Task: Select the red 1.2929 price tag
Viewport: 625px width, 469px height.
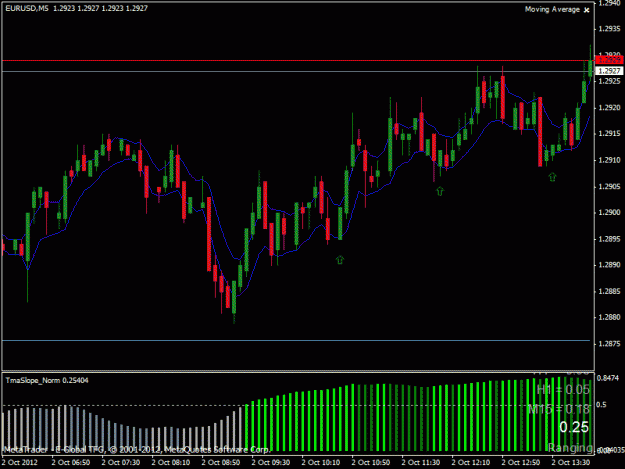Action: point(609,60)
